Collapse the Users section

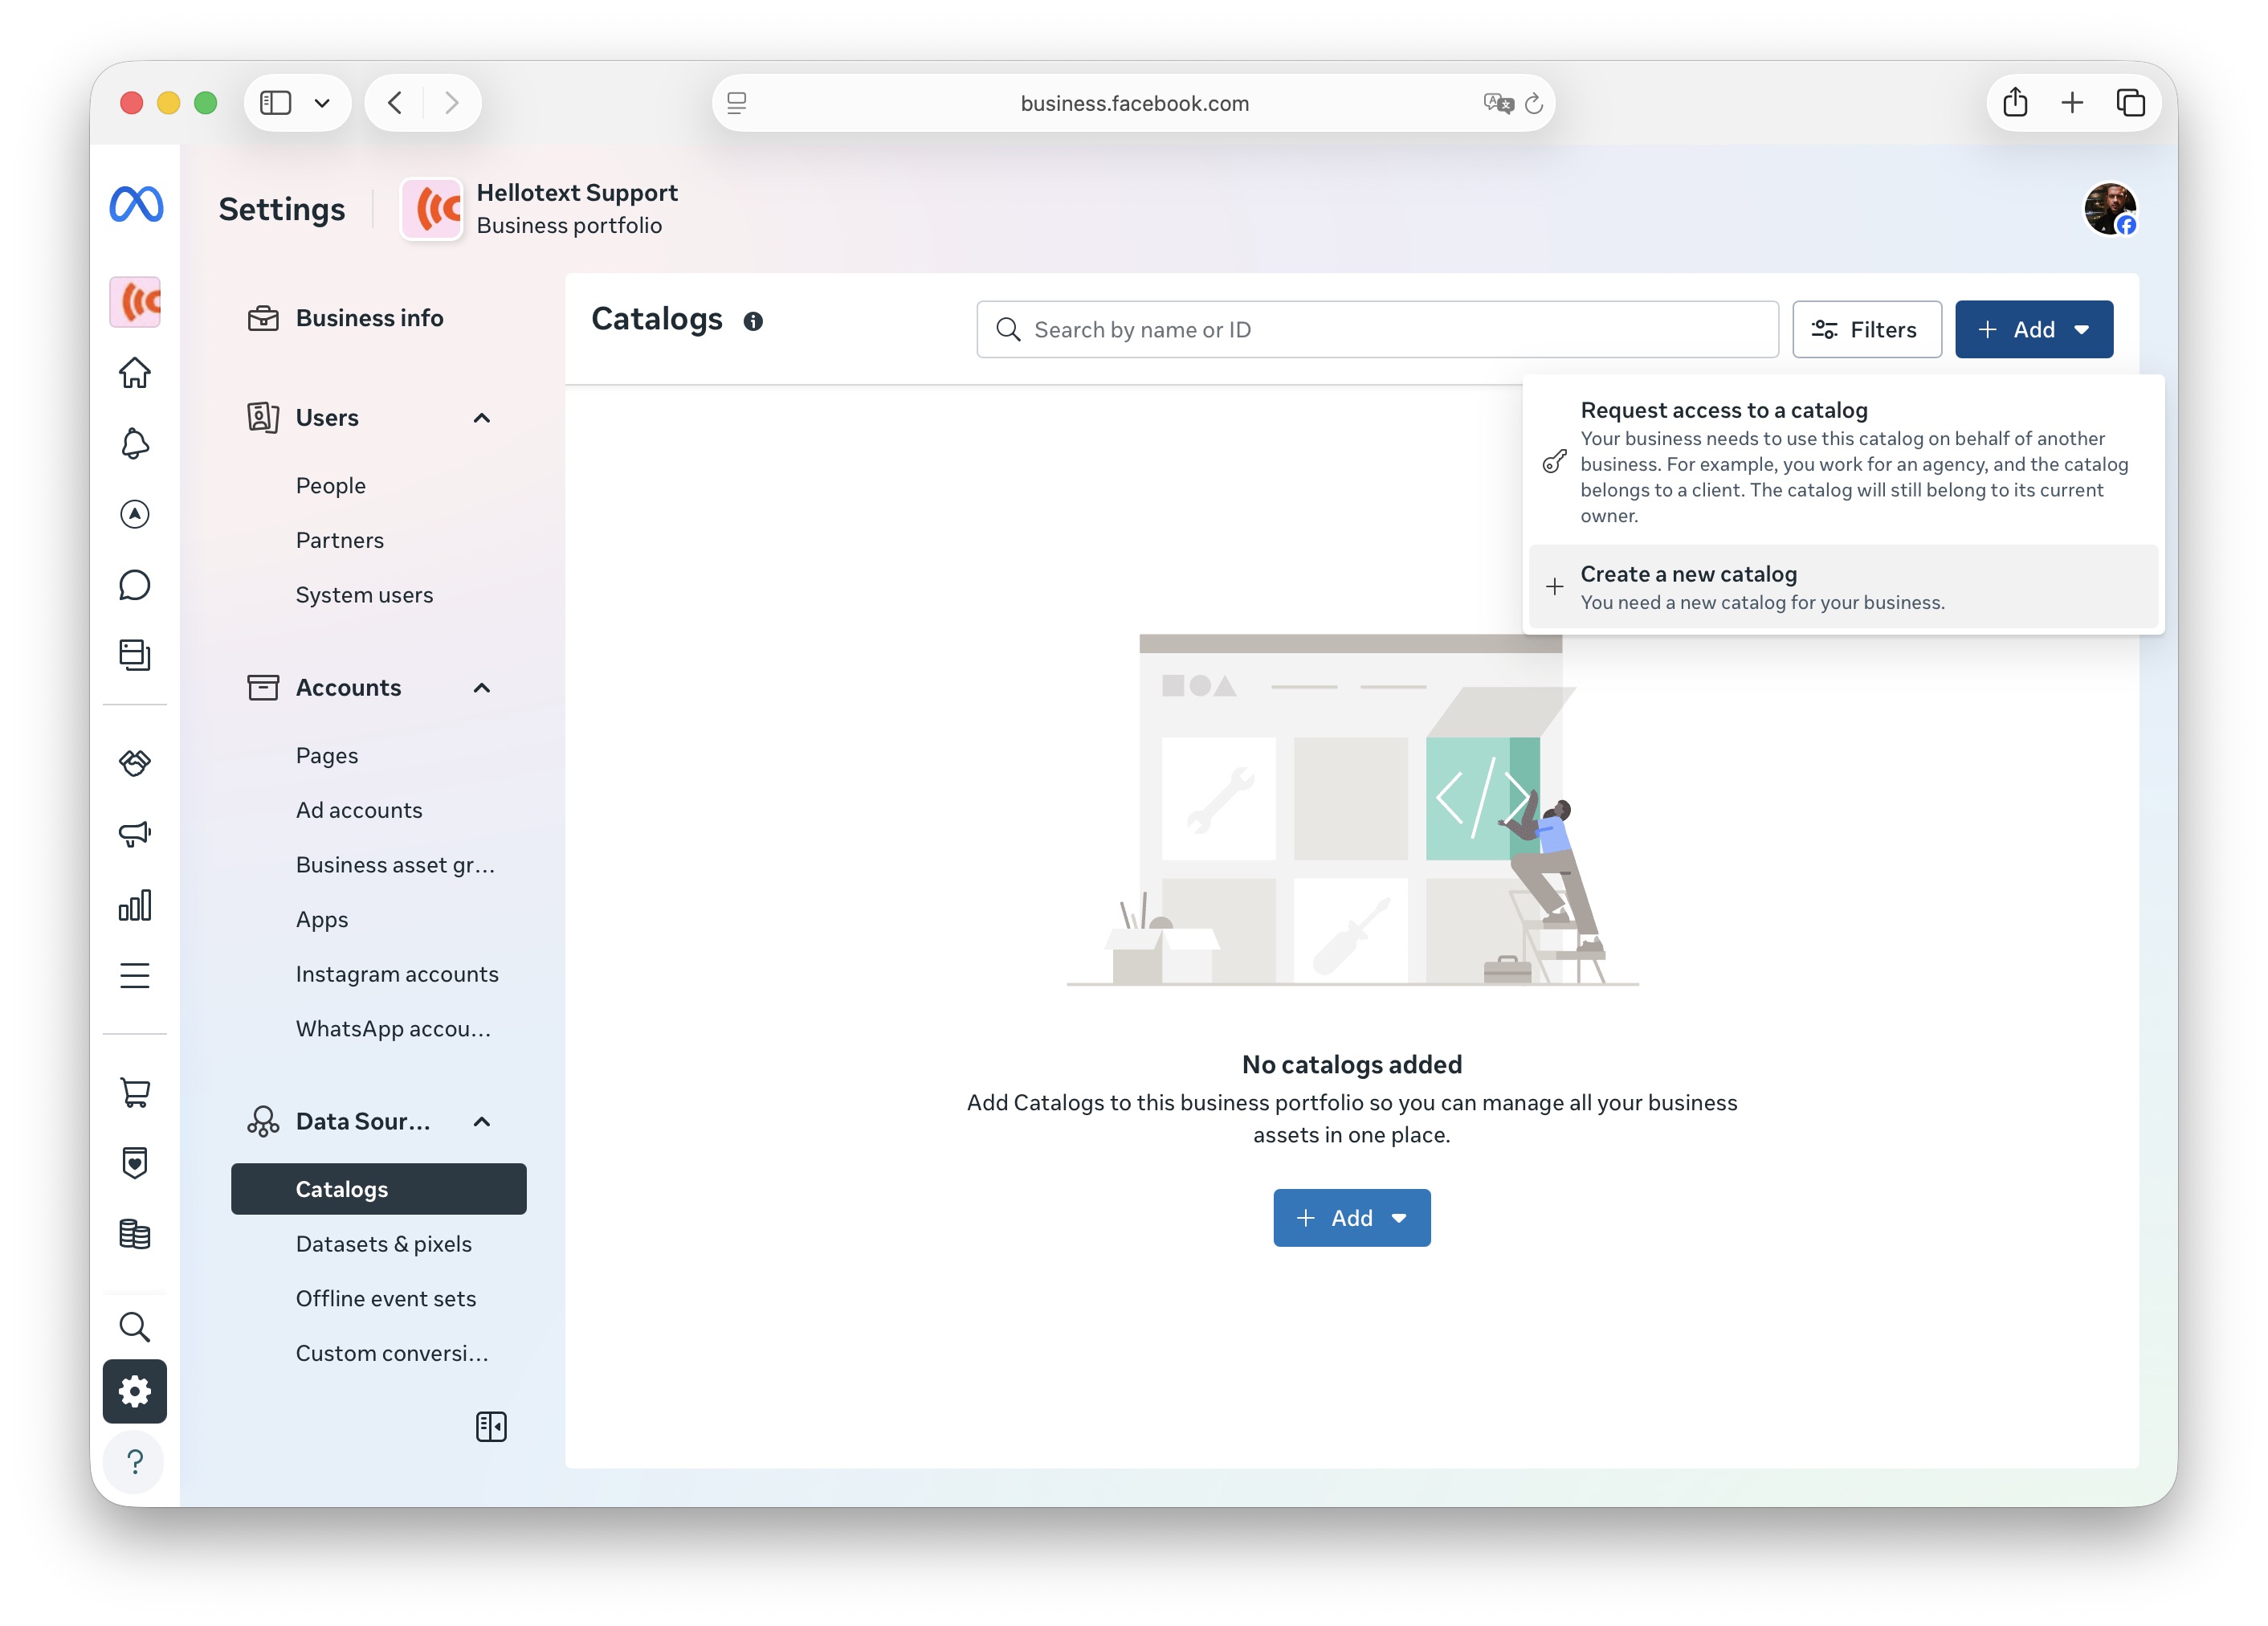(x=482, y=418)
